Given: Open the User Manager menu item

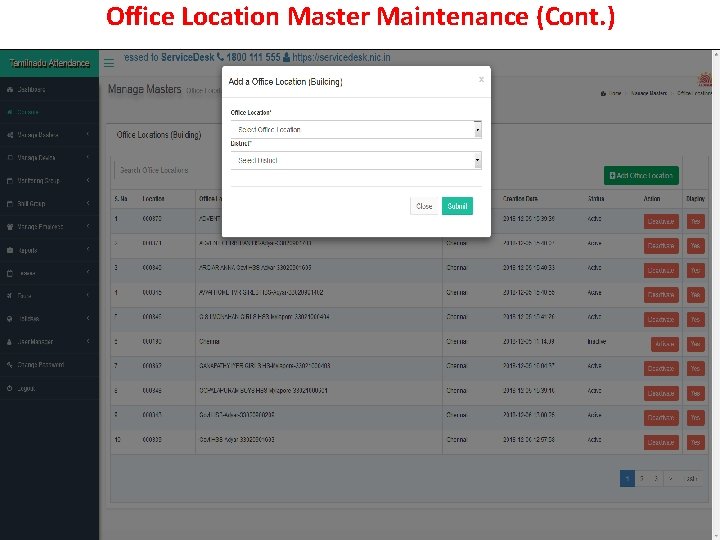Looking at the screenshot, I should (35, 342).
